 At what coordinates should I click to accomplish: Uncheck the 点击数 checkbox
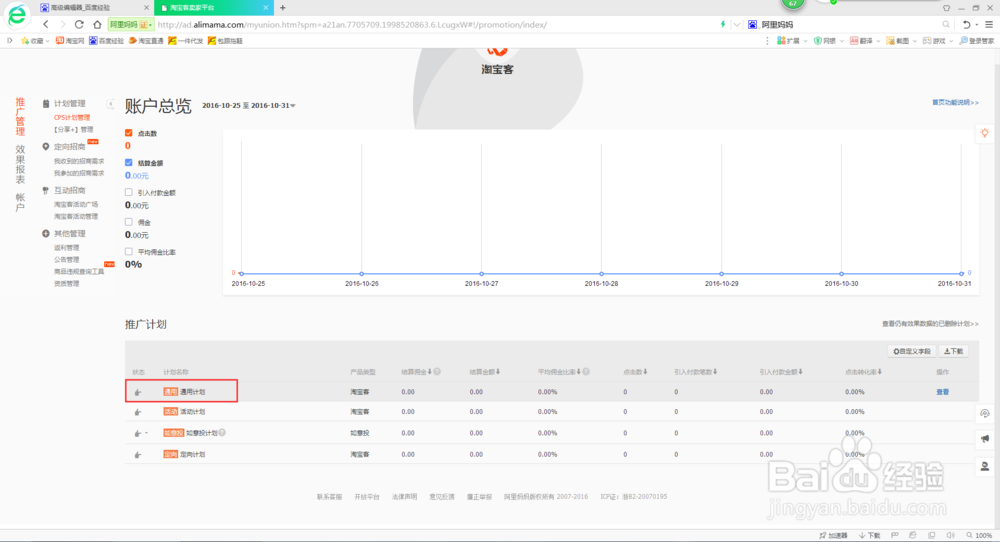coord(129,133)
